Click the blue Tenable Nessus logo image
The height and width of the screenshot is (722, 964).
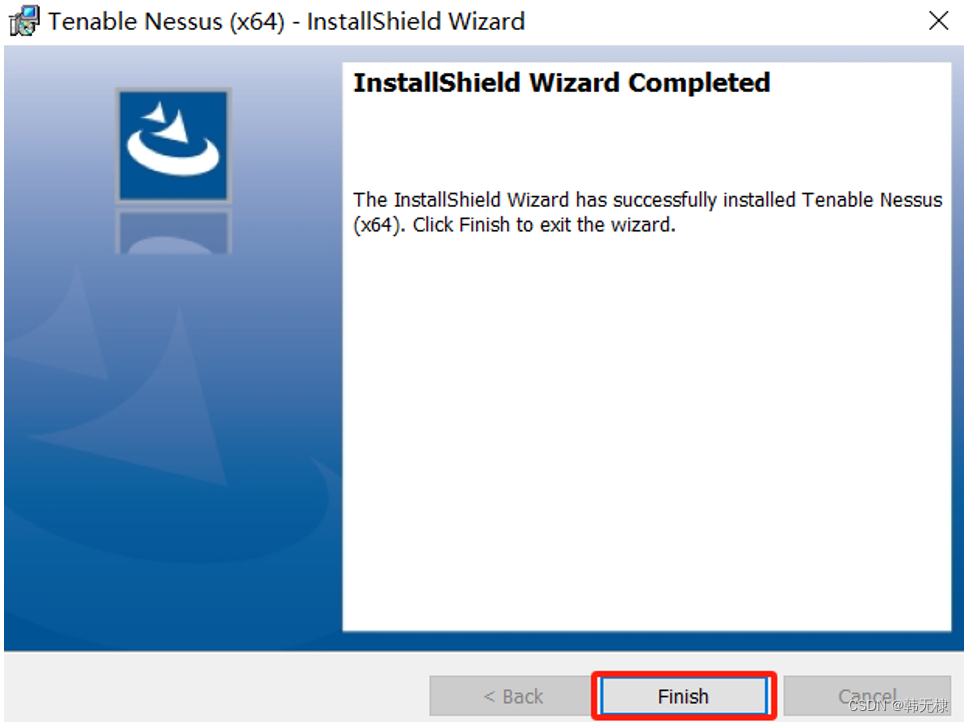[173, 145]
